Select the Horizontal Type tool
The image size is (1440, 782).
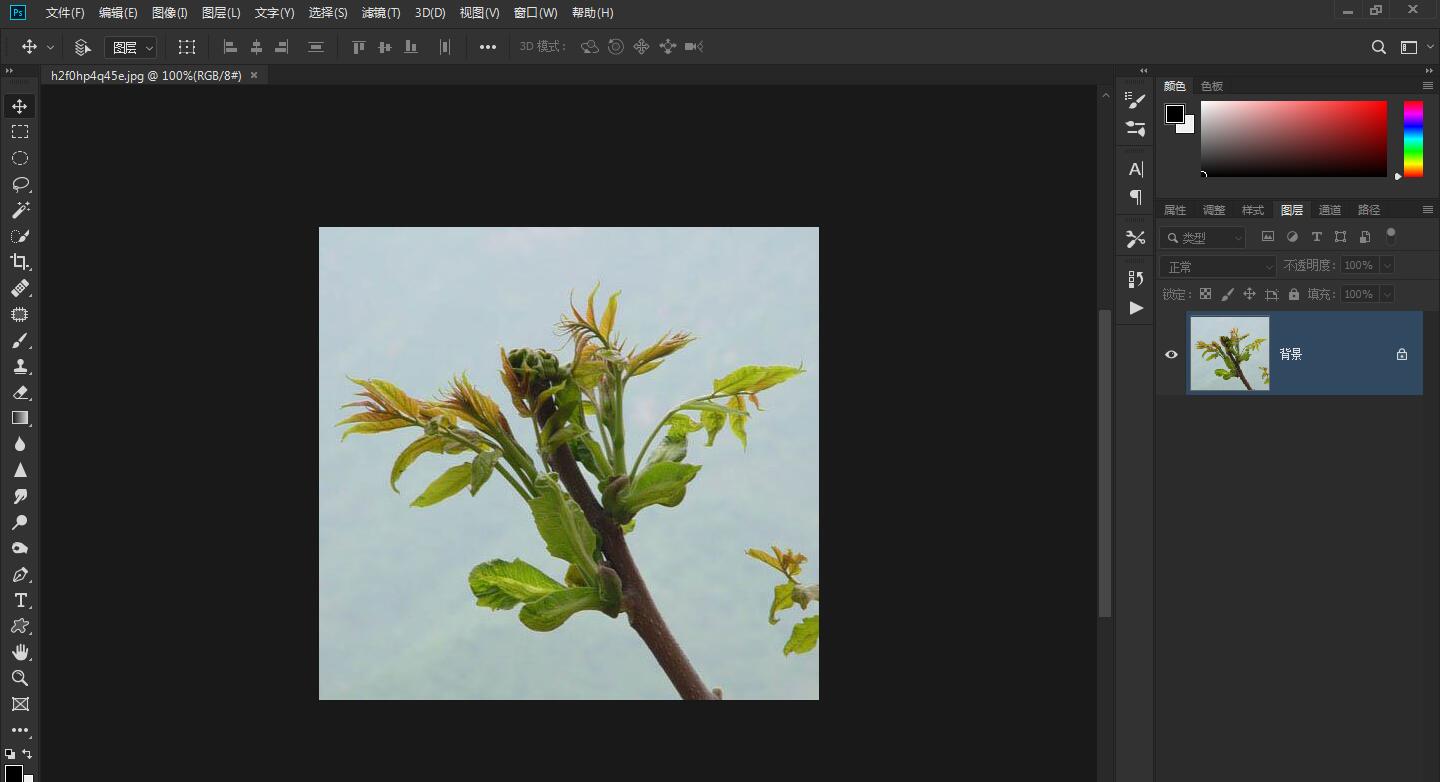[20, 600]
